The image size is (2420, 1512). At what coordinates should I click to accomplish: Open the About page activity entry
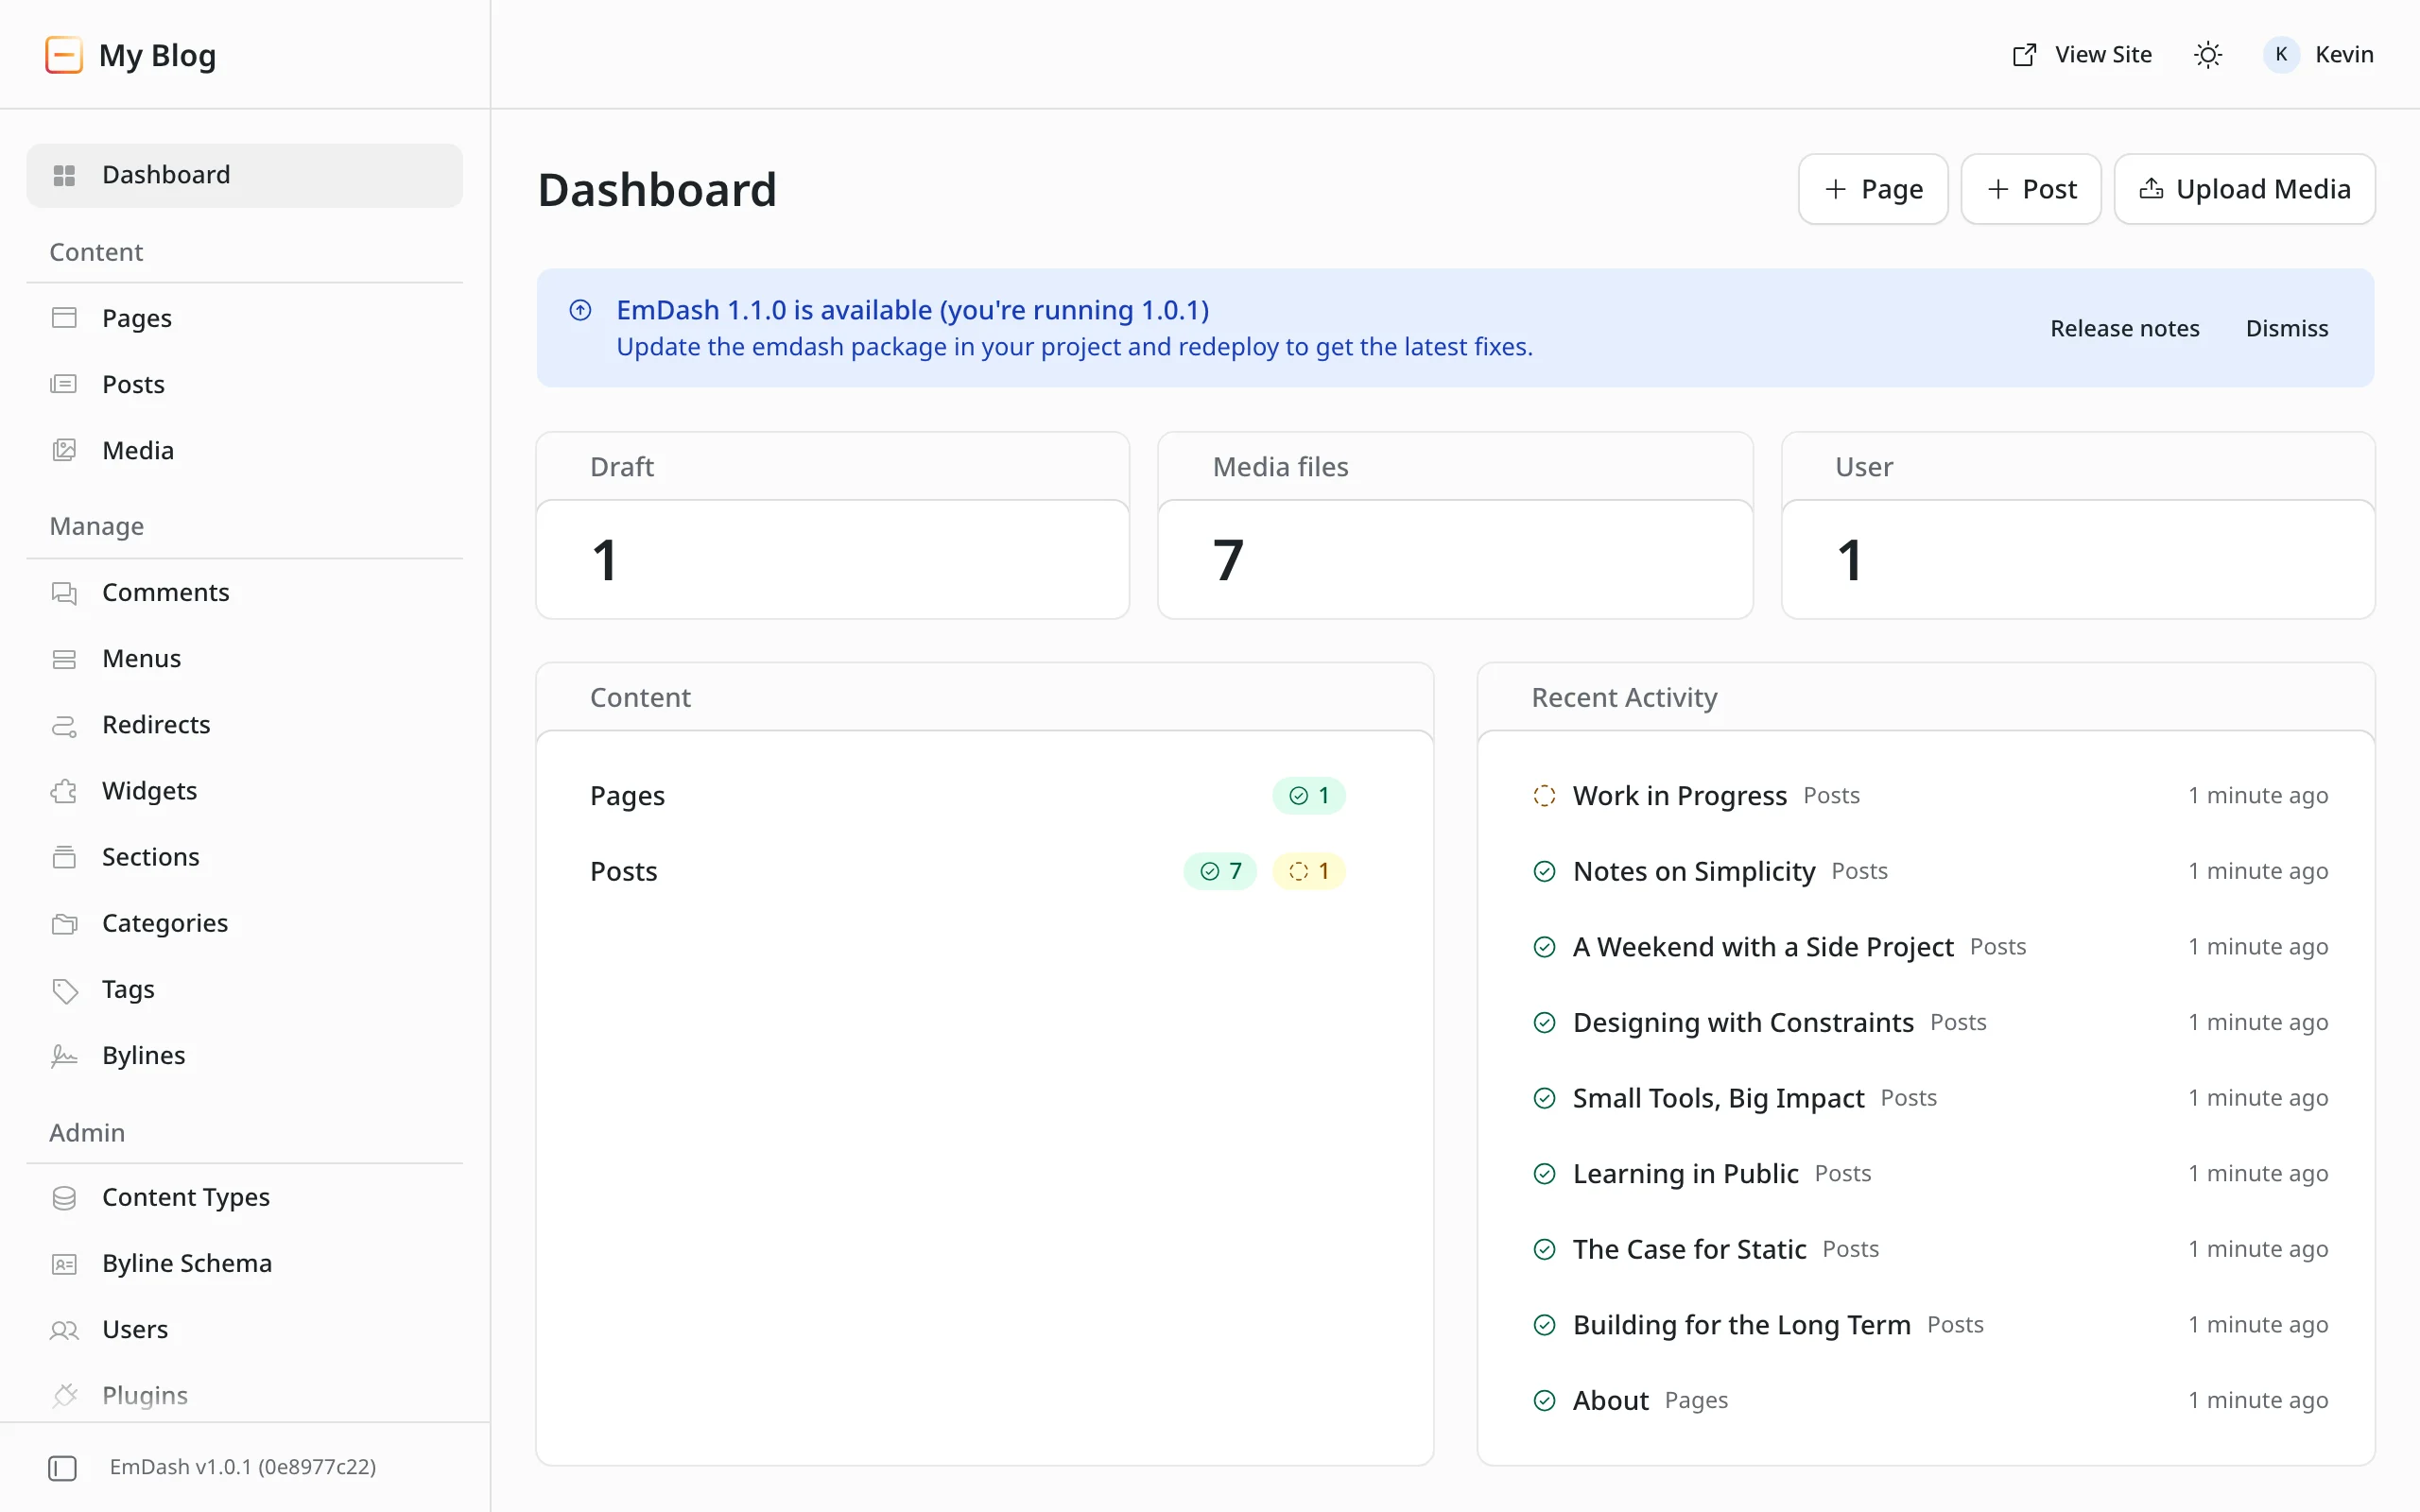[1930, 1400]
